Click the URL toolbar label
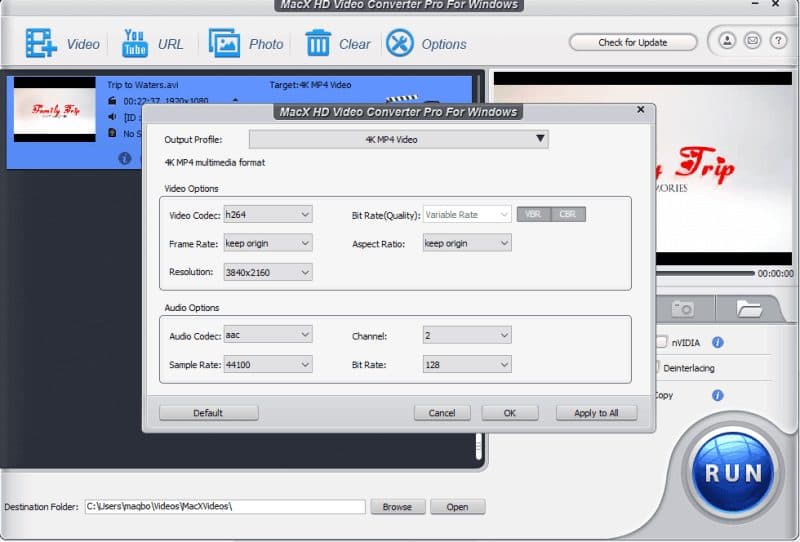This screenshot has width=800, height=542. [x=170, y=44]
